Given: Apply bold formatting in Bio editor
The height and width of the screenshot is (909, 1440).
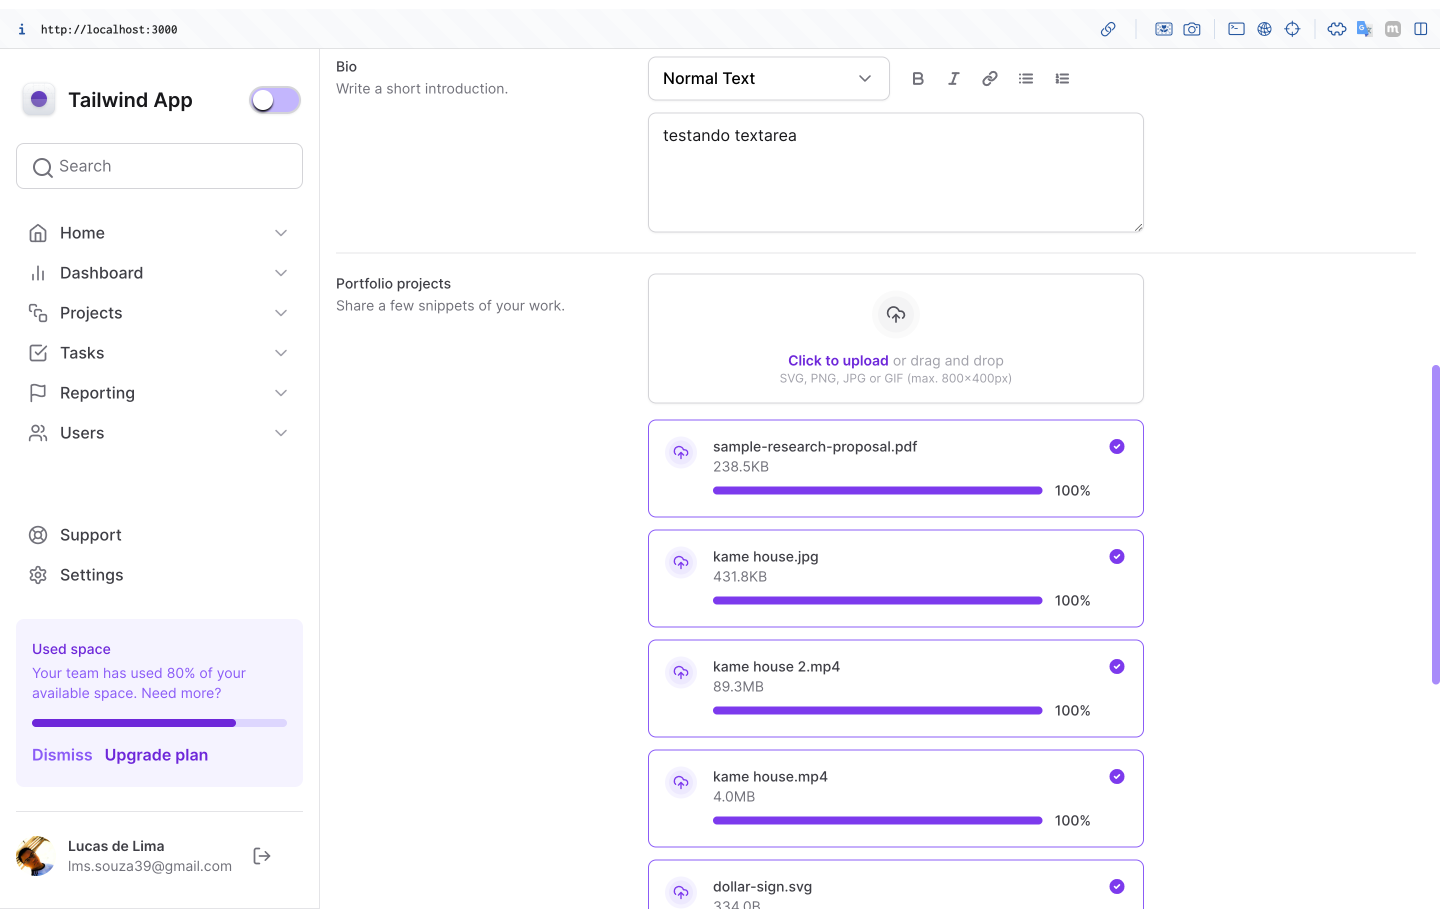Looking at the screenshot, I should [918, 78].
